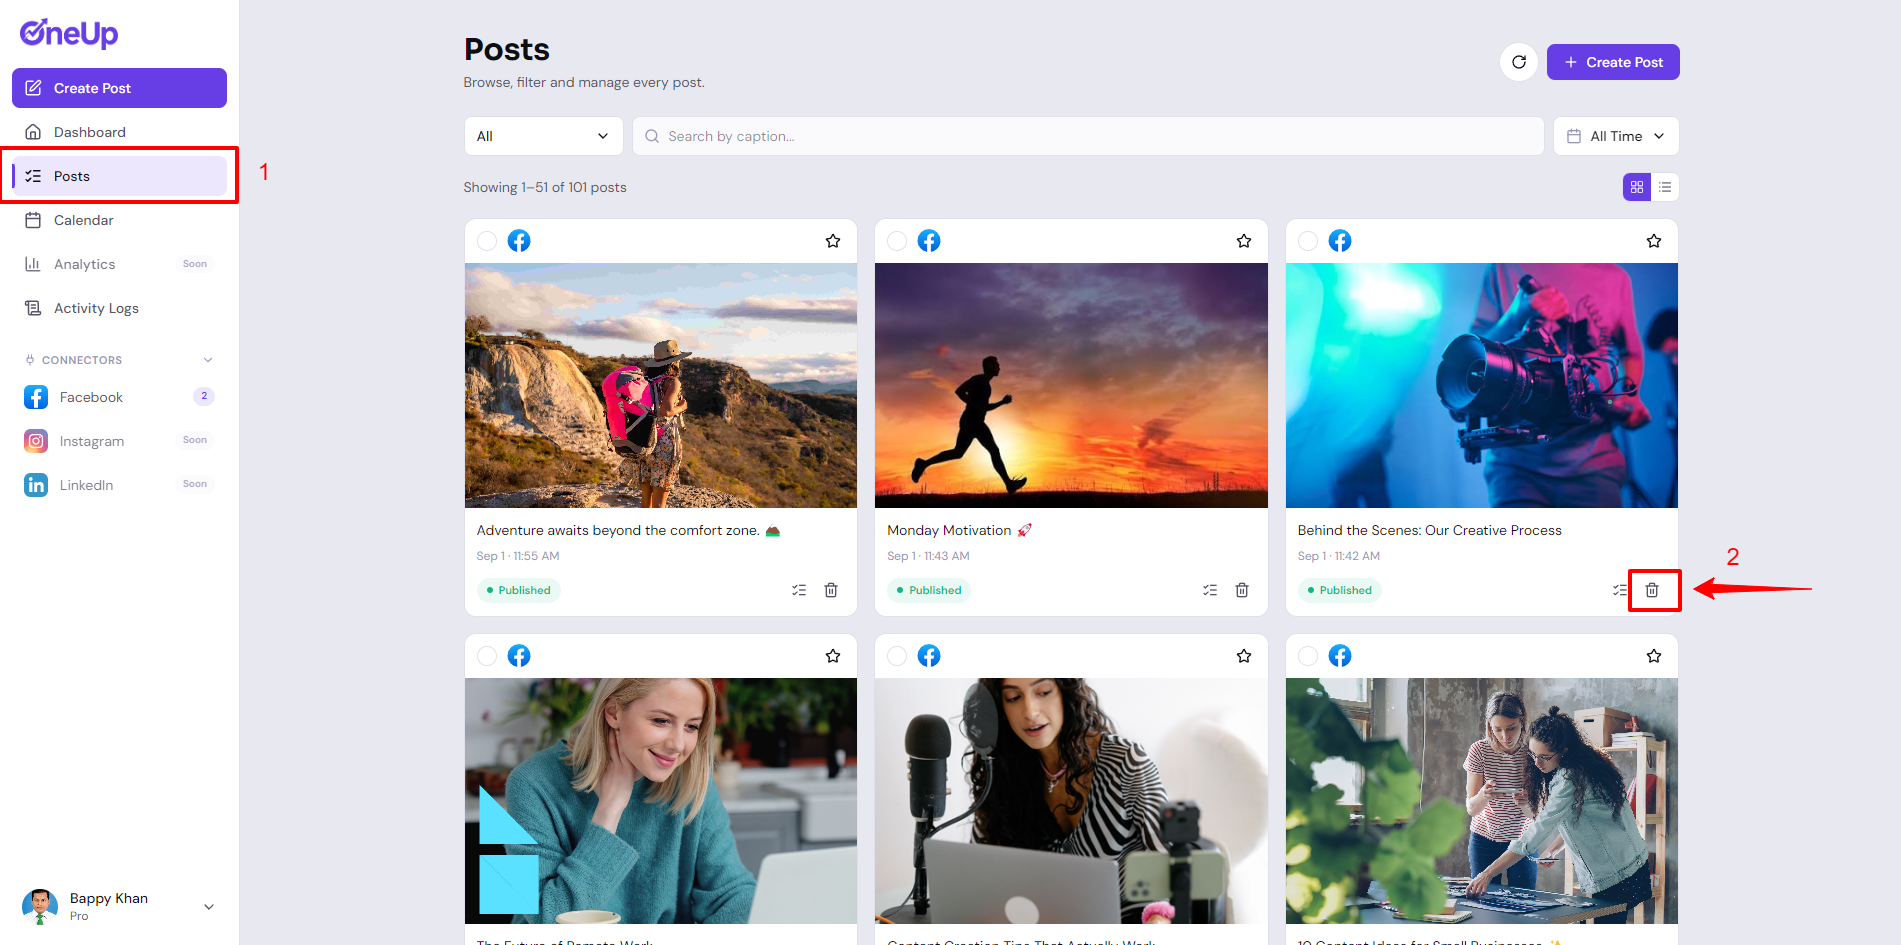The height and width of the screenshot is (945, 1901).
Task: Open the All filter dropdown
Action: [x=543, y=136]
